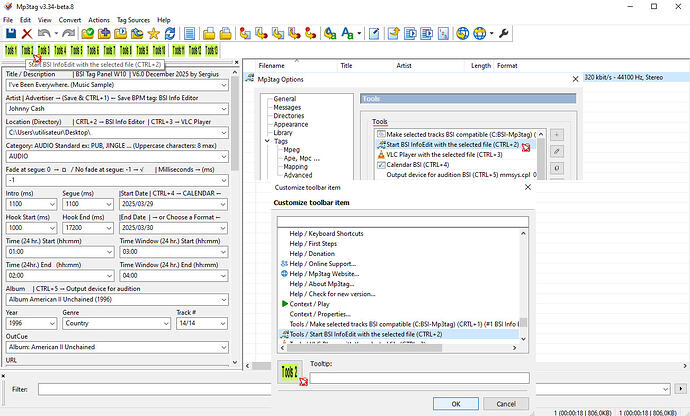
Task: Click Cancel in Customize toolbar item dialog
Action: [506, 404]
